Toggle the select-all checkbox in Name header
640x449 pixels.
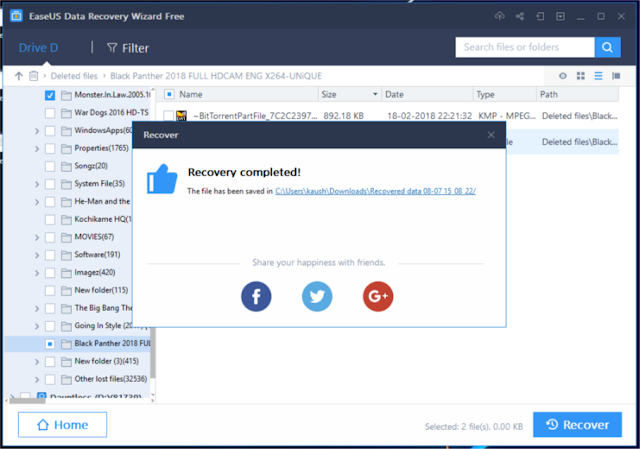(169, 94)
